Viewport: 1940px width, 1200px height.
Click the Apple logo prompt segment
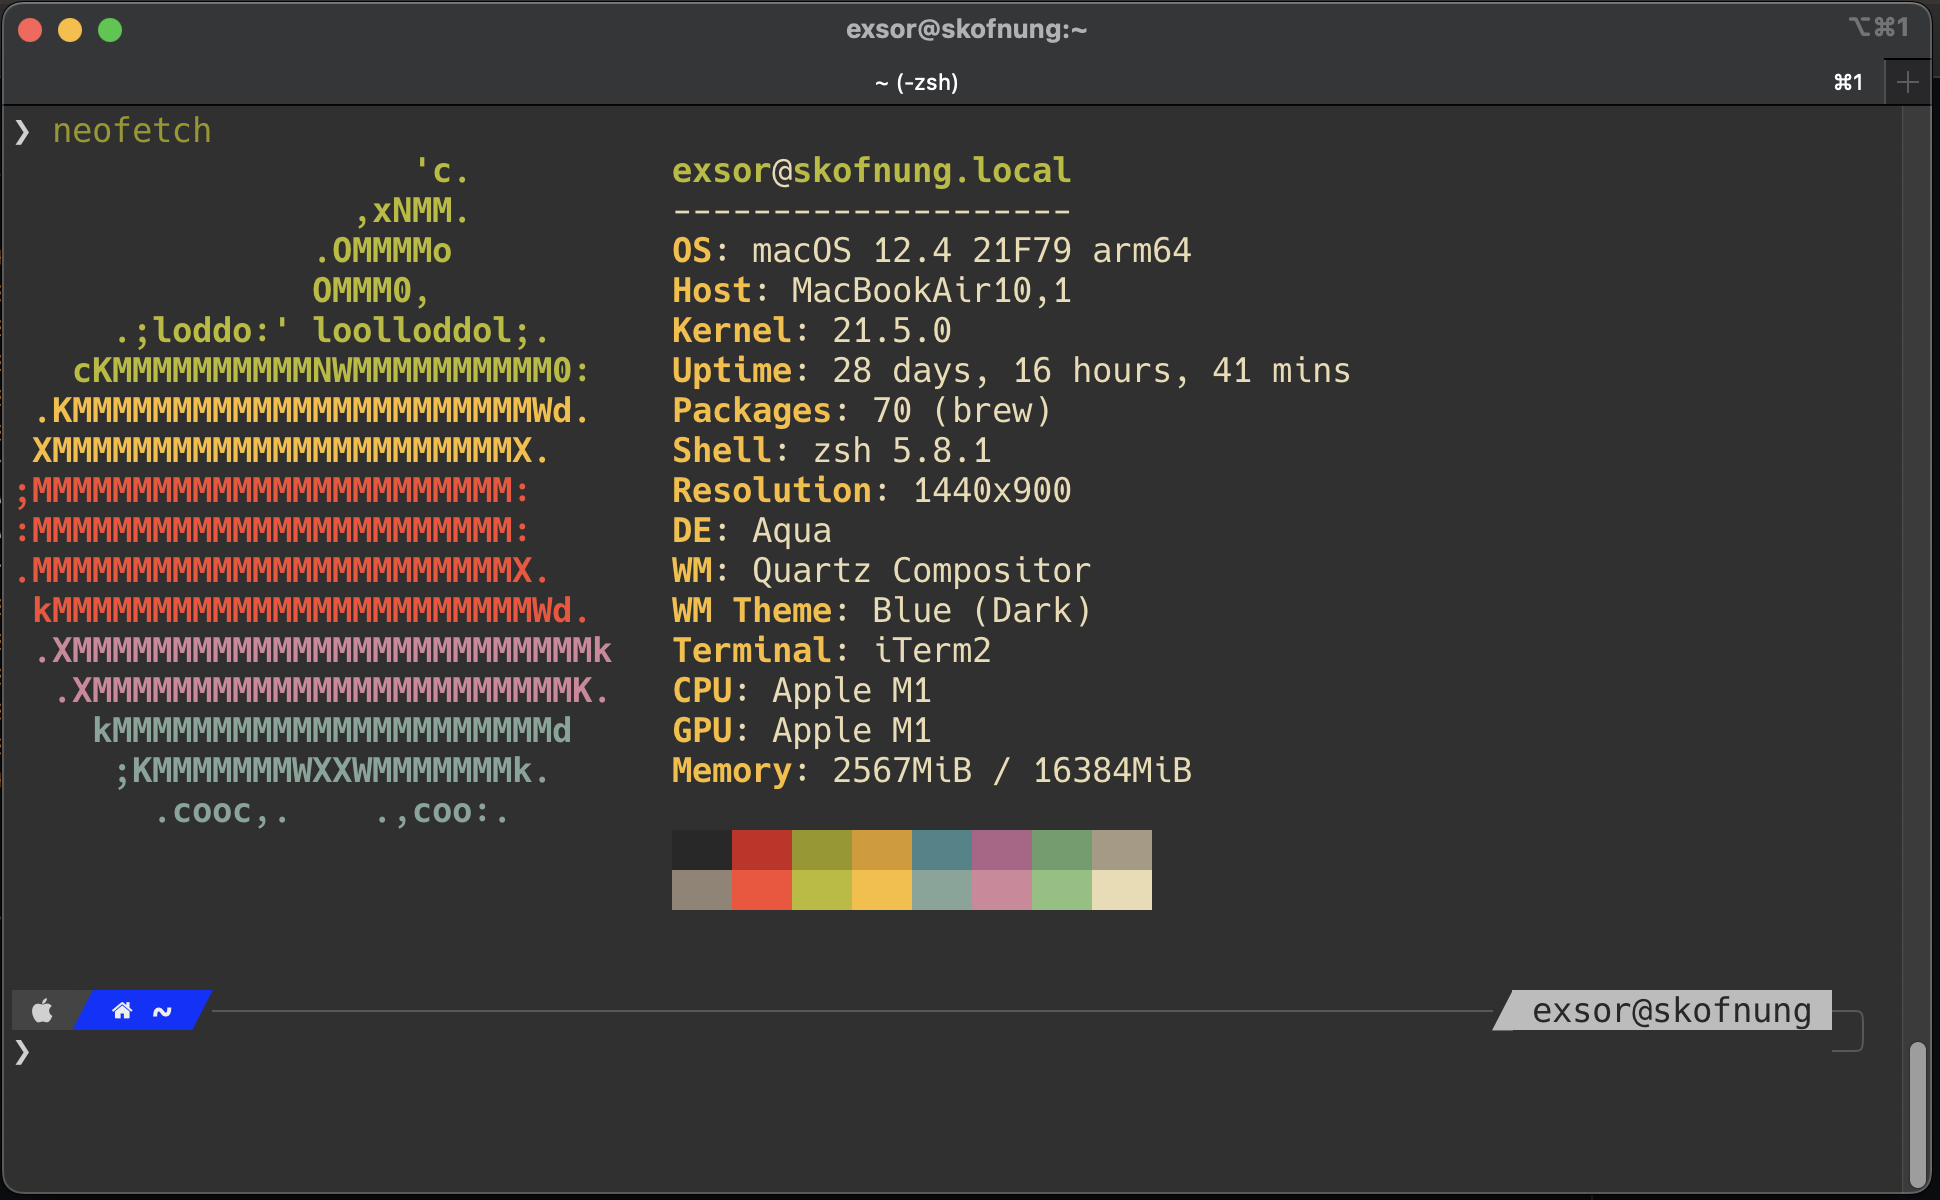pyautogui.click(x=42, y=1010)
